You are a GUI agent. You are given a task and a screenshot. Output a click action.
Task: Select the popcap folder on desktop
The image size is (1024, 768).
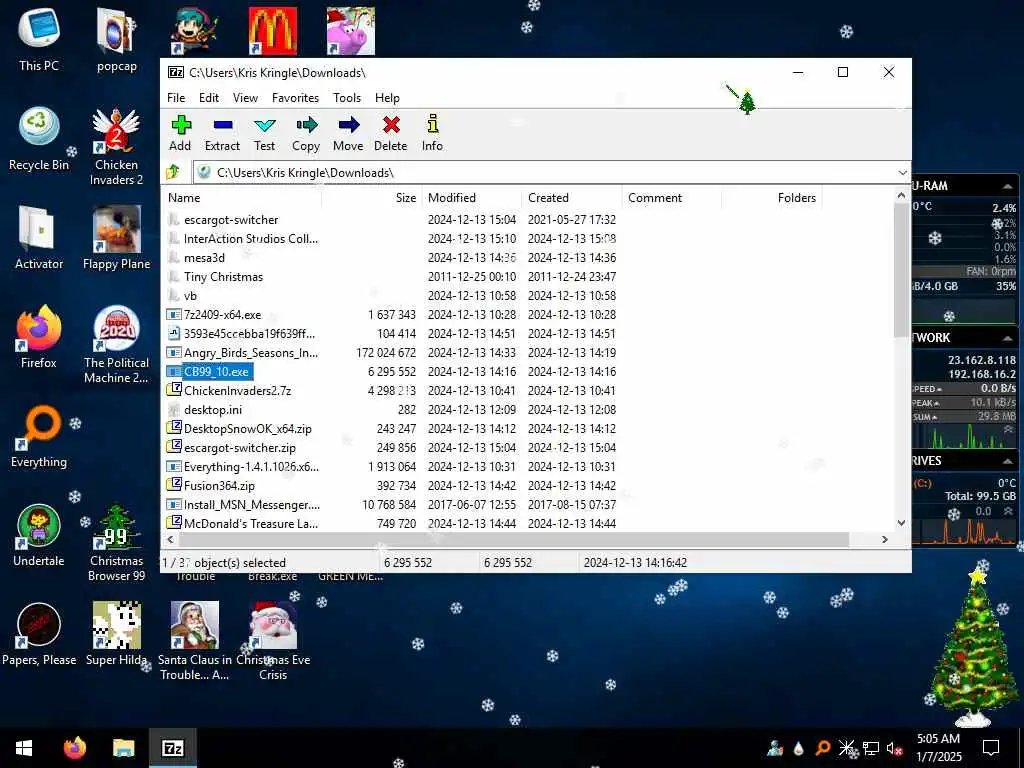[117, 38]
